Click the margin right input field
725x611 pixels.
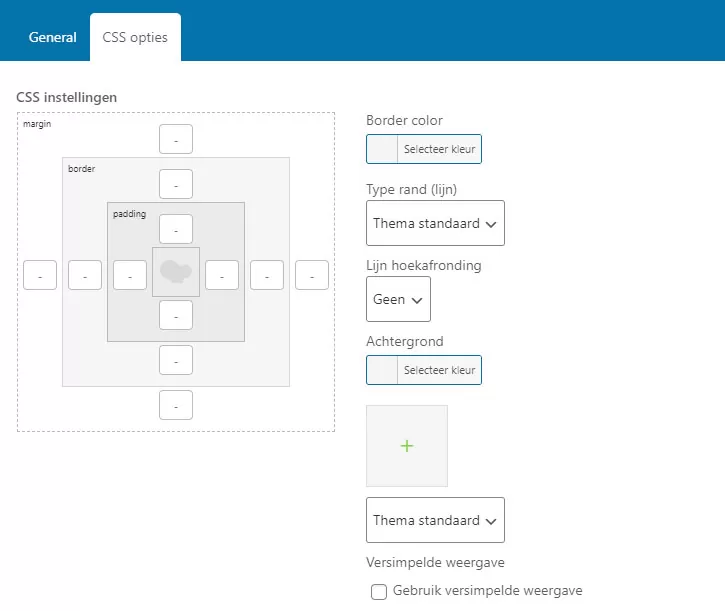click(312, 275)
